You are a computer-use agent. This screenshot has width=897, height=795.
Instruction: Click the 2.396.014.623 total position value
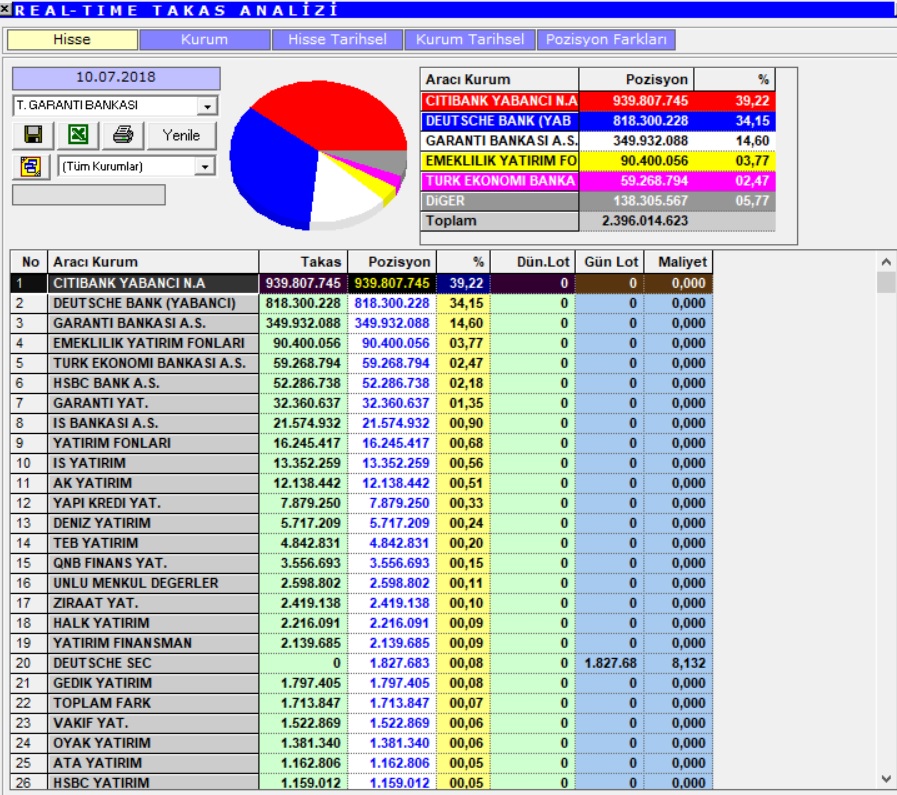tap(645, 221)
